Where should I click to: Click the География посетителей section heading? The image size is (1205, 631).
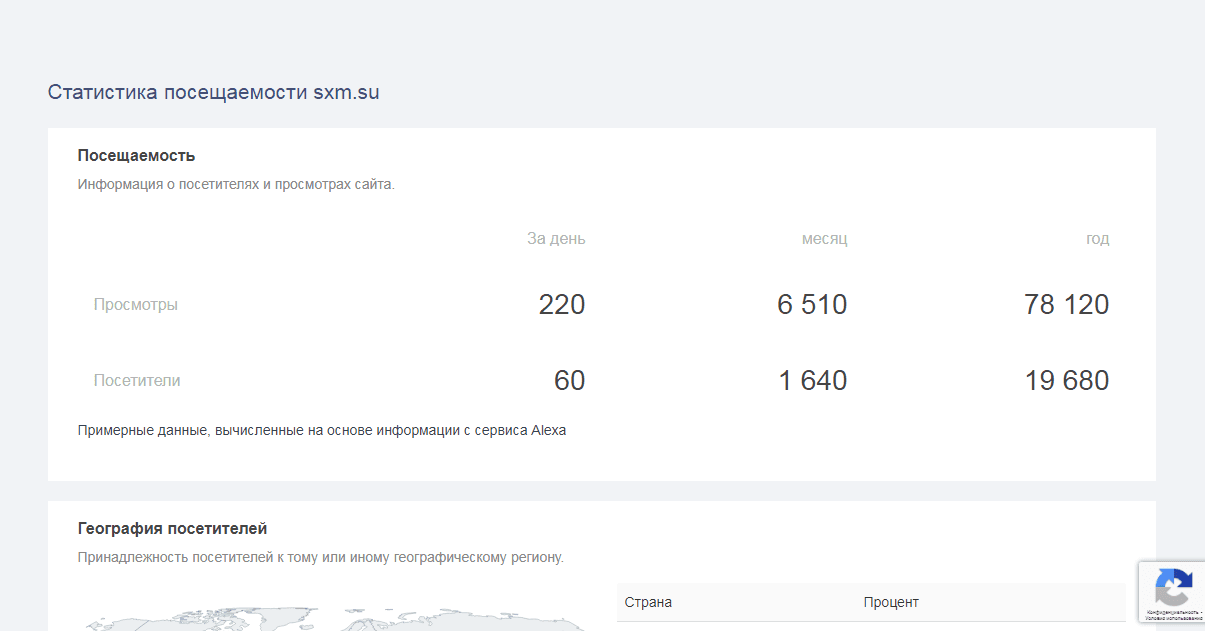click(x=172, y=528)
